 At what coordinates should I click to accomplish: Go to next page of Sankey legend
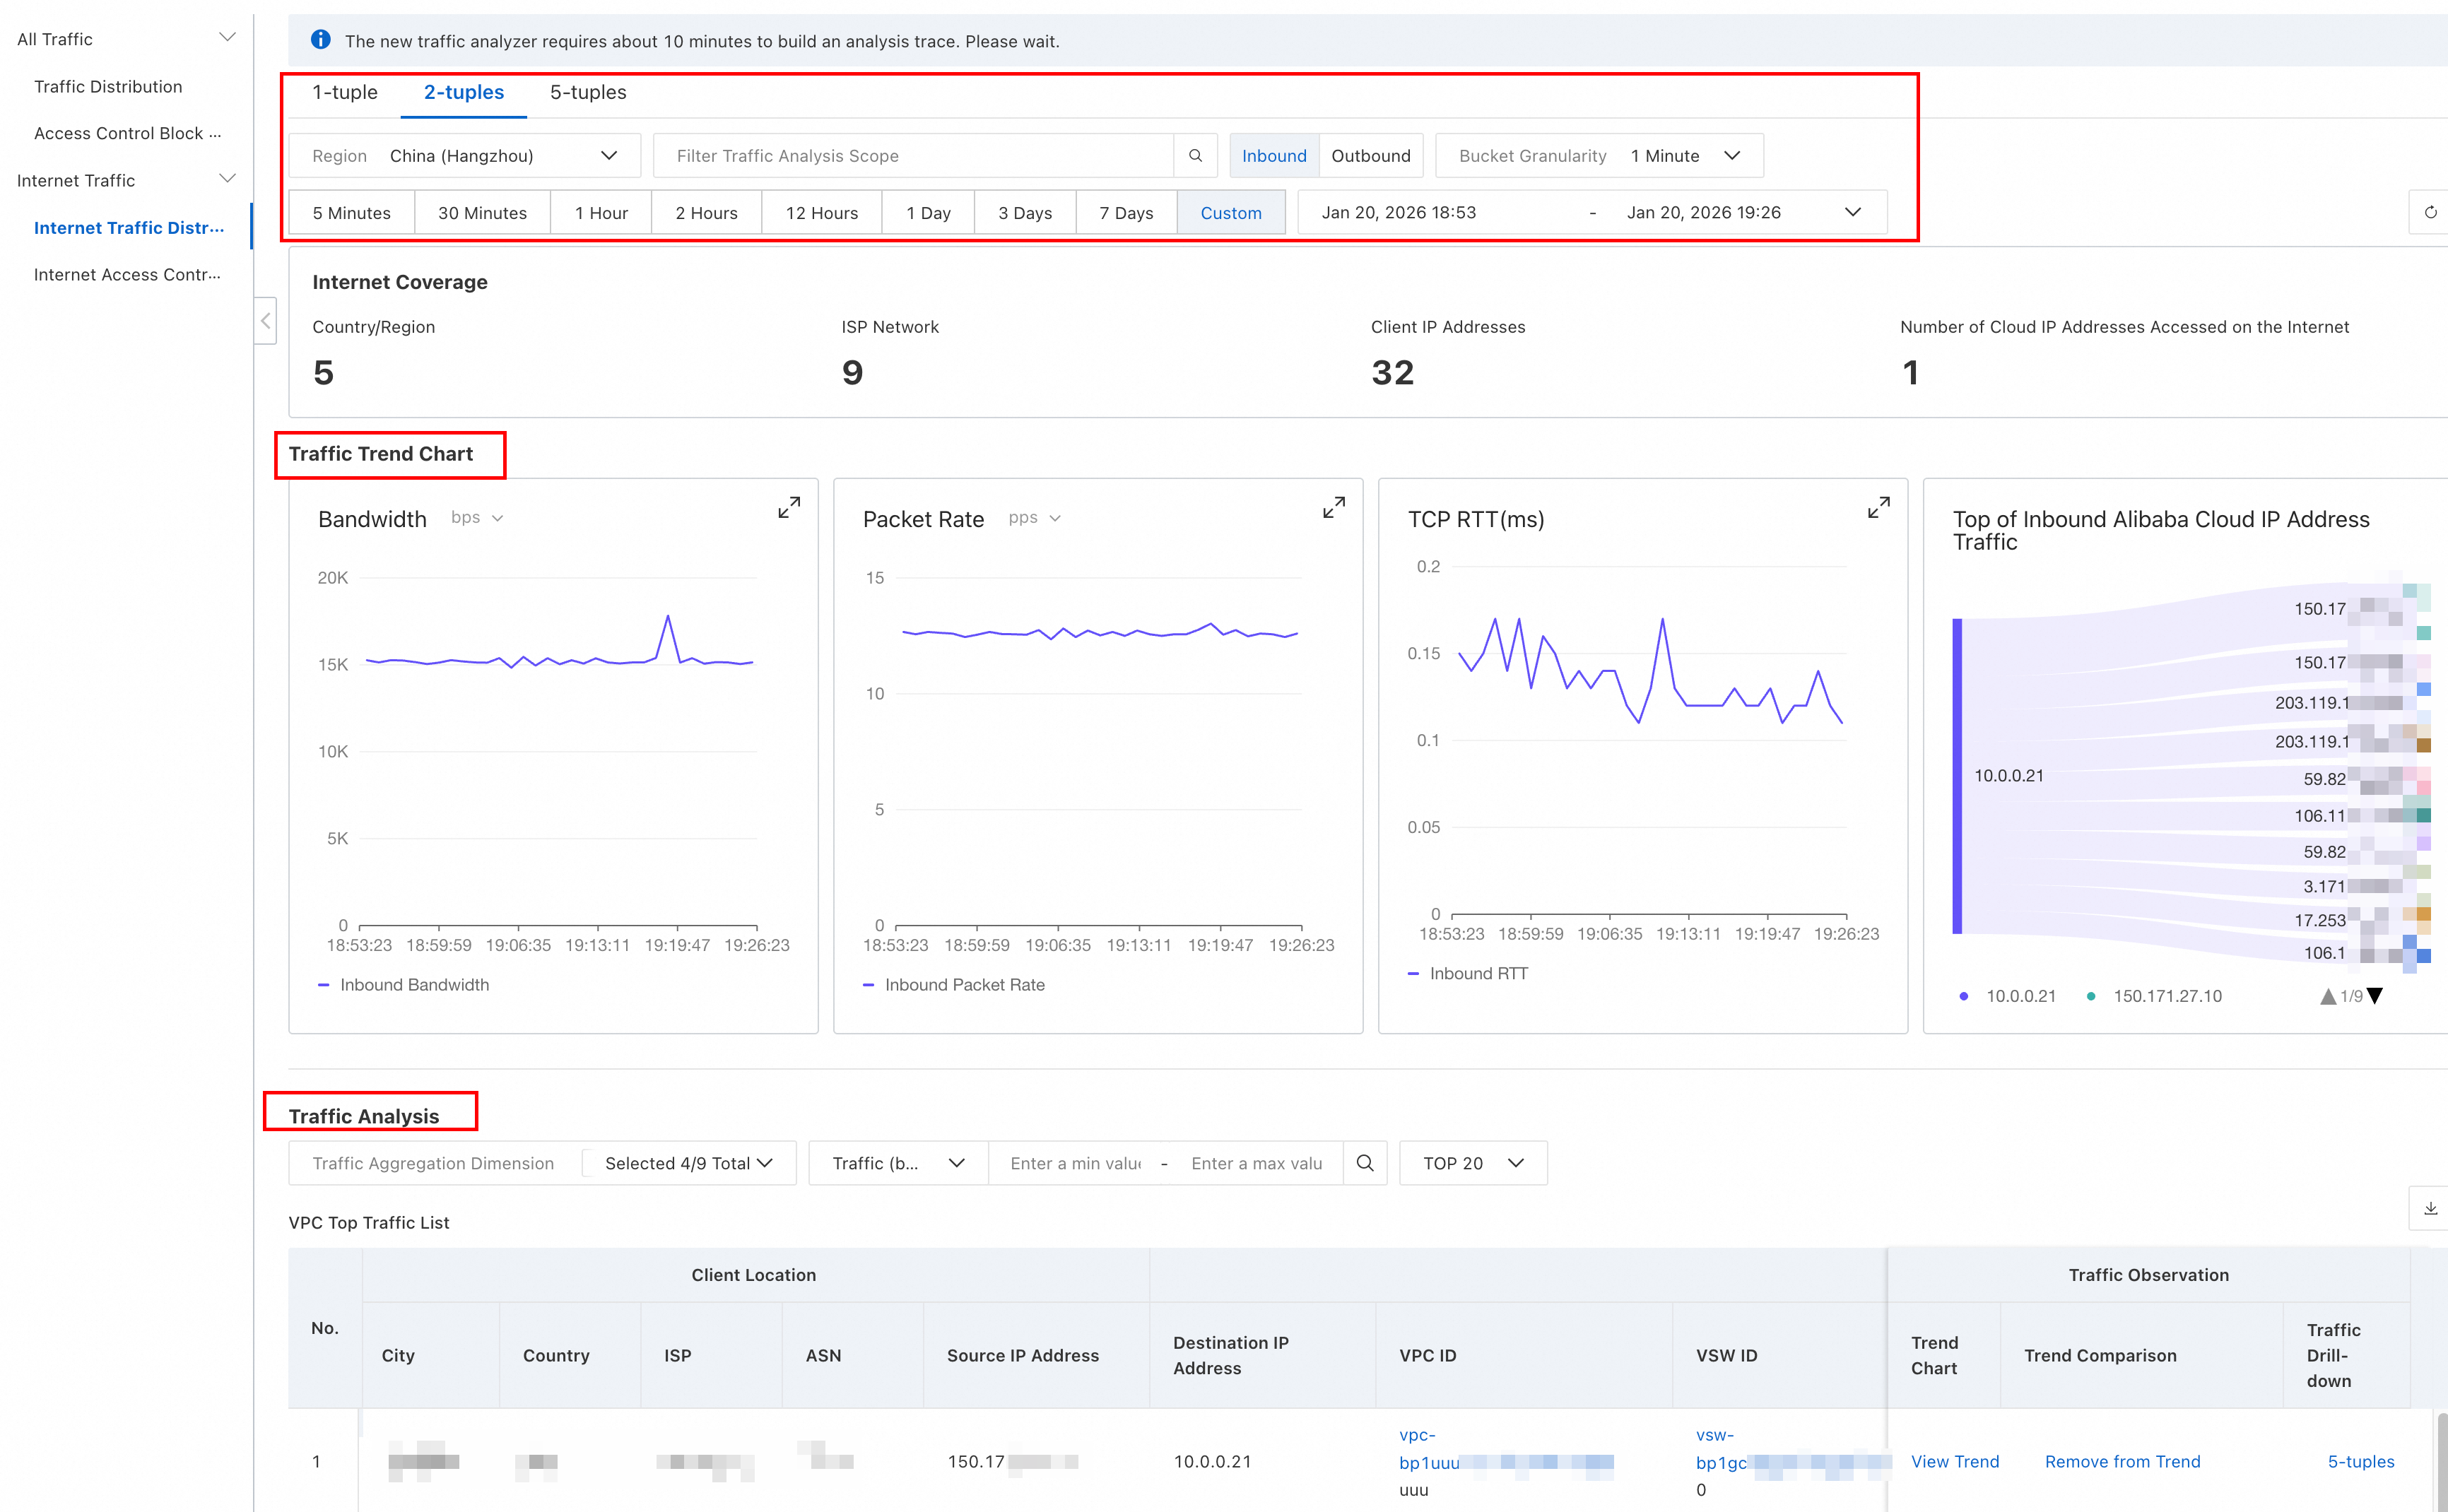[2375, 996]
